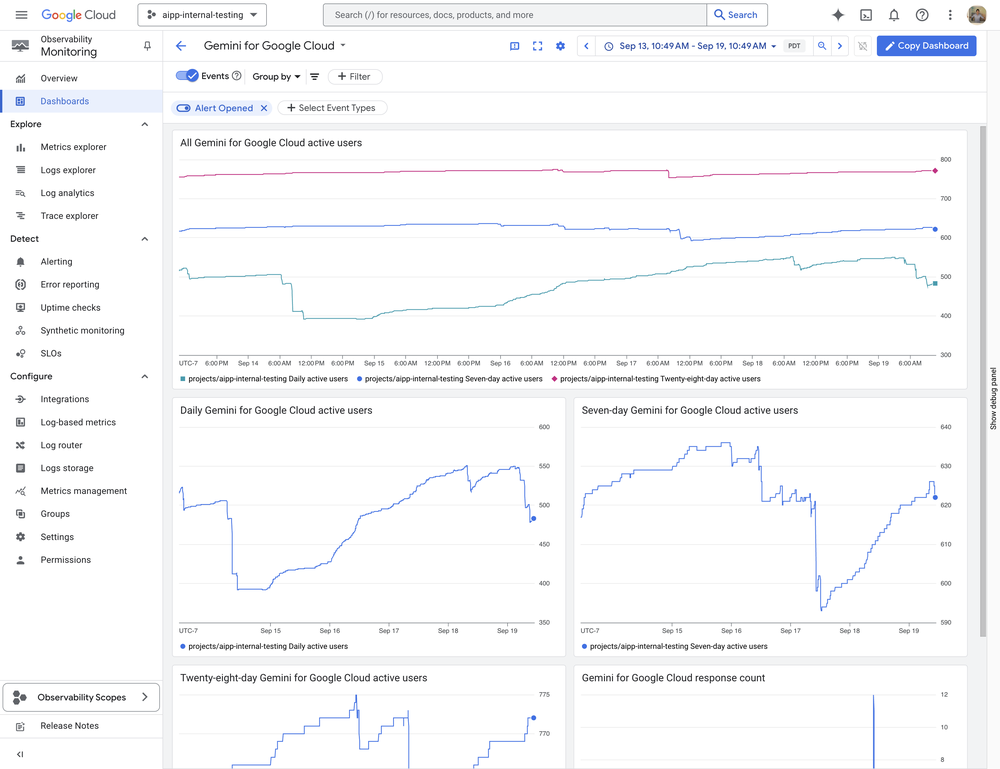Open Metrics explorer in sidebar

[73, 147]
